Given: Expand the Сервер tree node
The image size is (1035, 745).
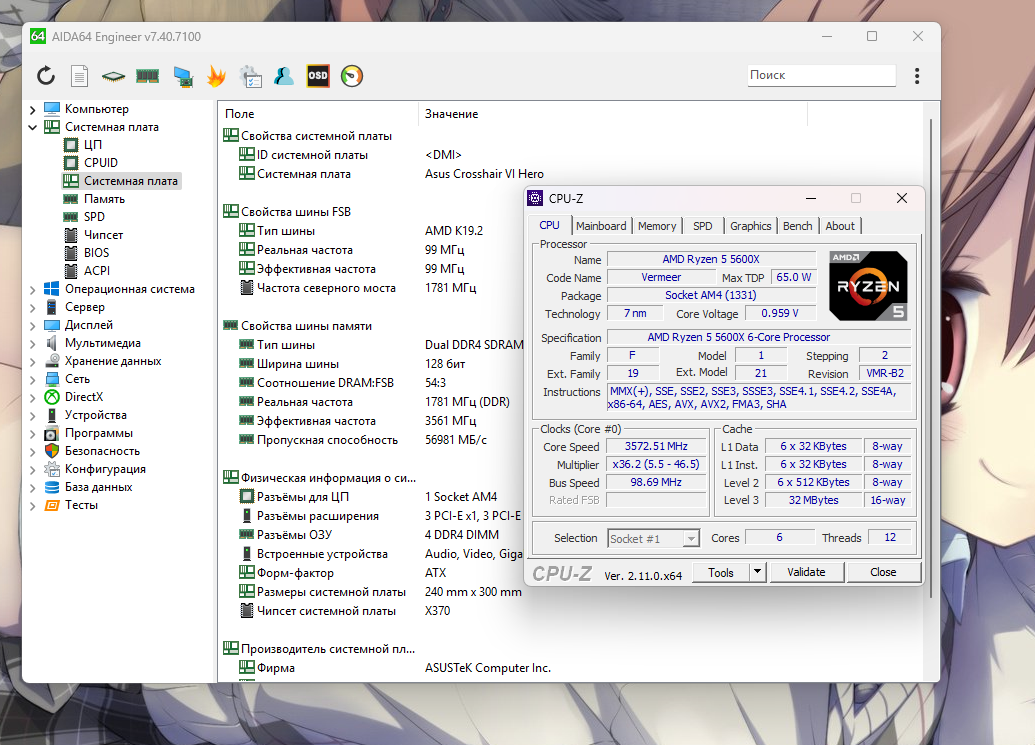Looking at the screenshot, I should tap(32, 308).
